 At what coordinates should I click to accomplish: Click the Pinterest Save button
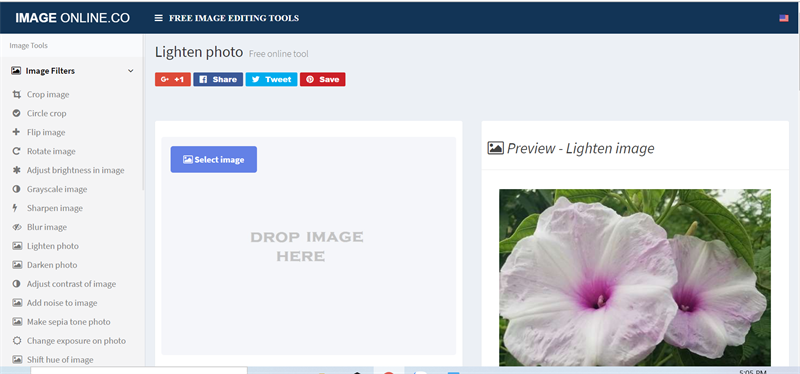(322, 80)
